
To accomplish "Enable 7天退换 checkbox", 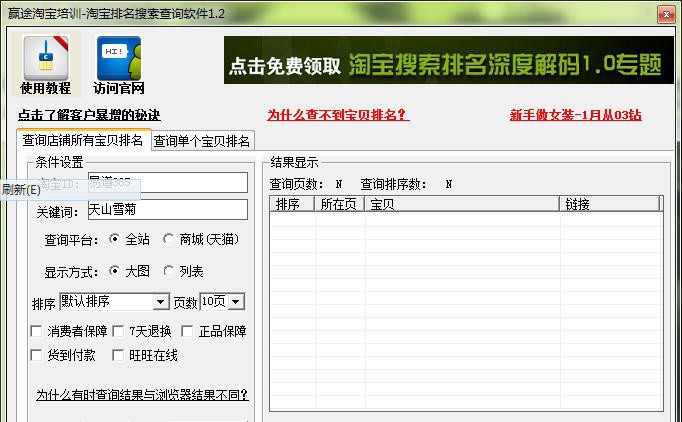I will (118, 332).
